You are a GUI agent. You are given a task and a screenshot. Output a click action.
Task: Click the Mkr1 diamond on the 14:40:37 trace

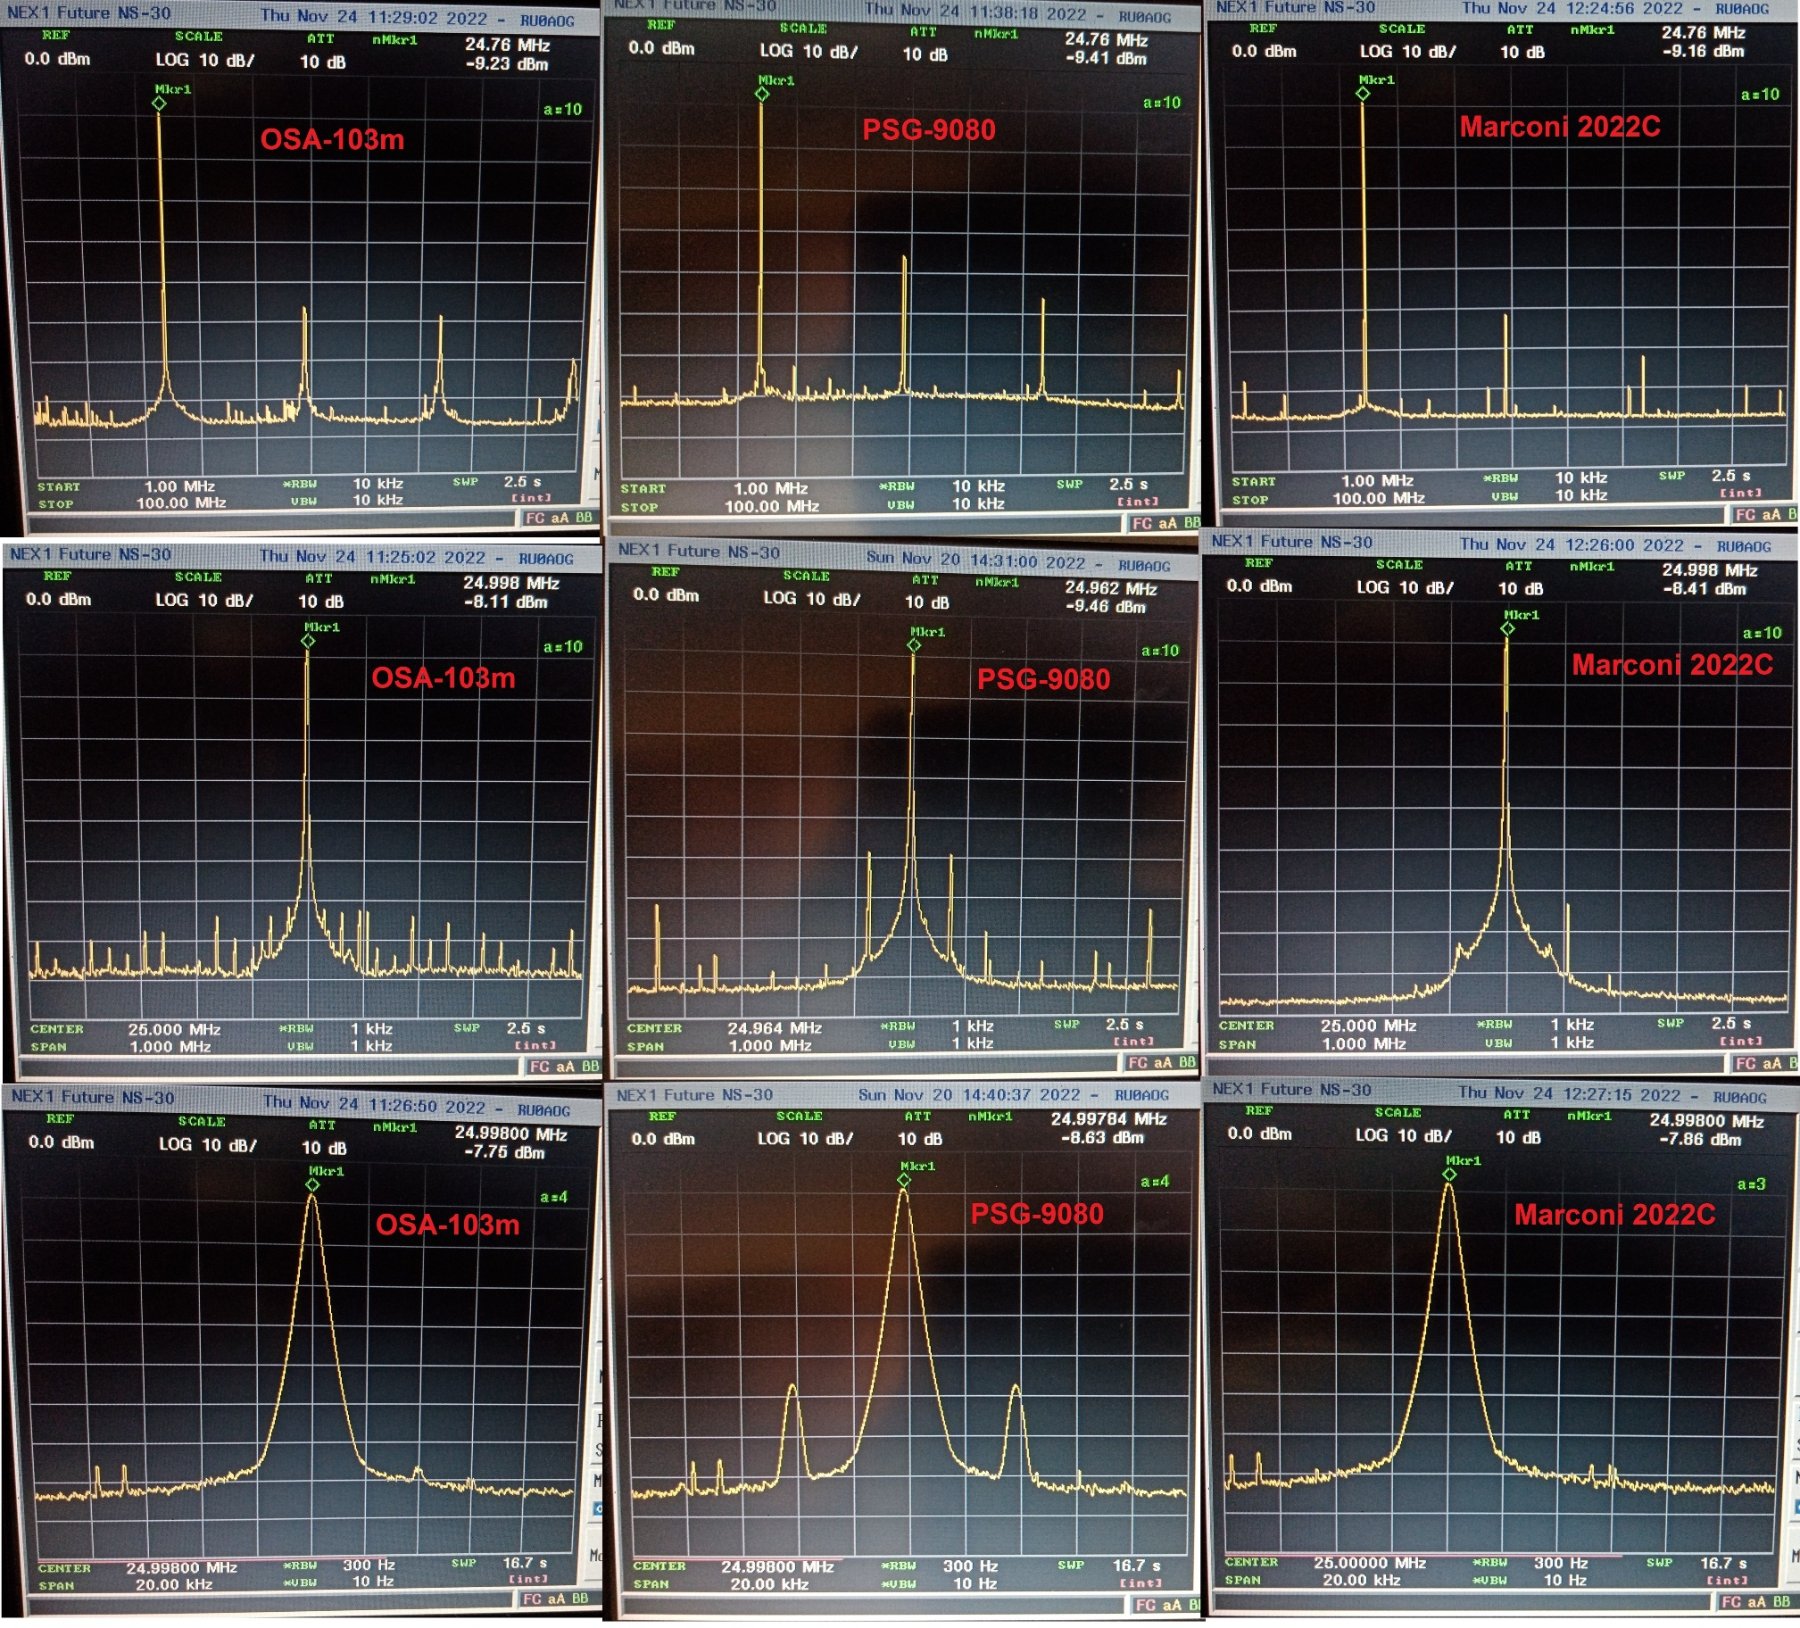904,1180
